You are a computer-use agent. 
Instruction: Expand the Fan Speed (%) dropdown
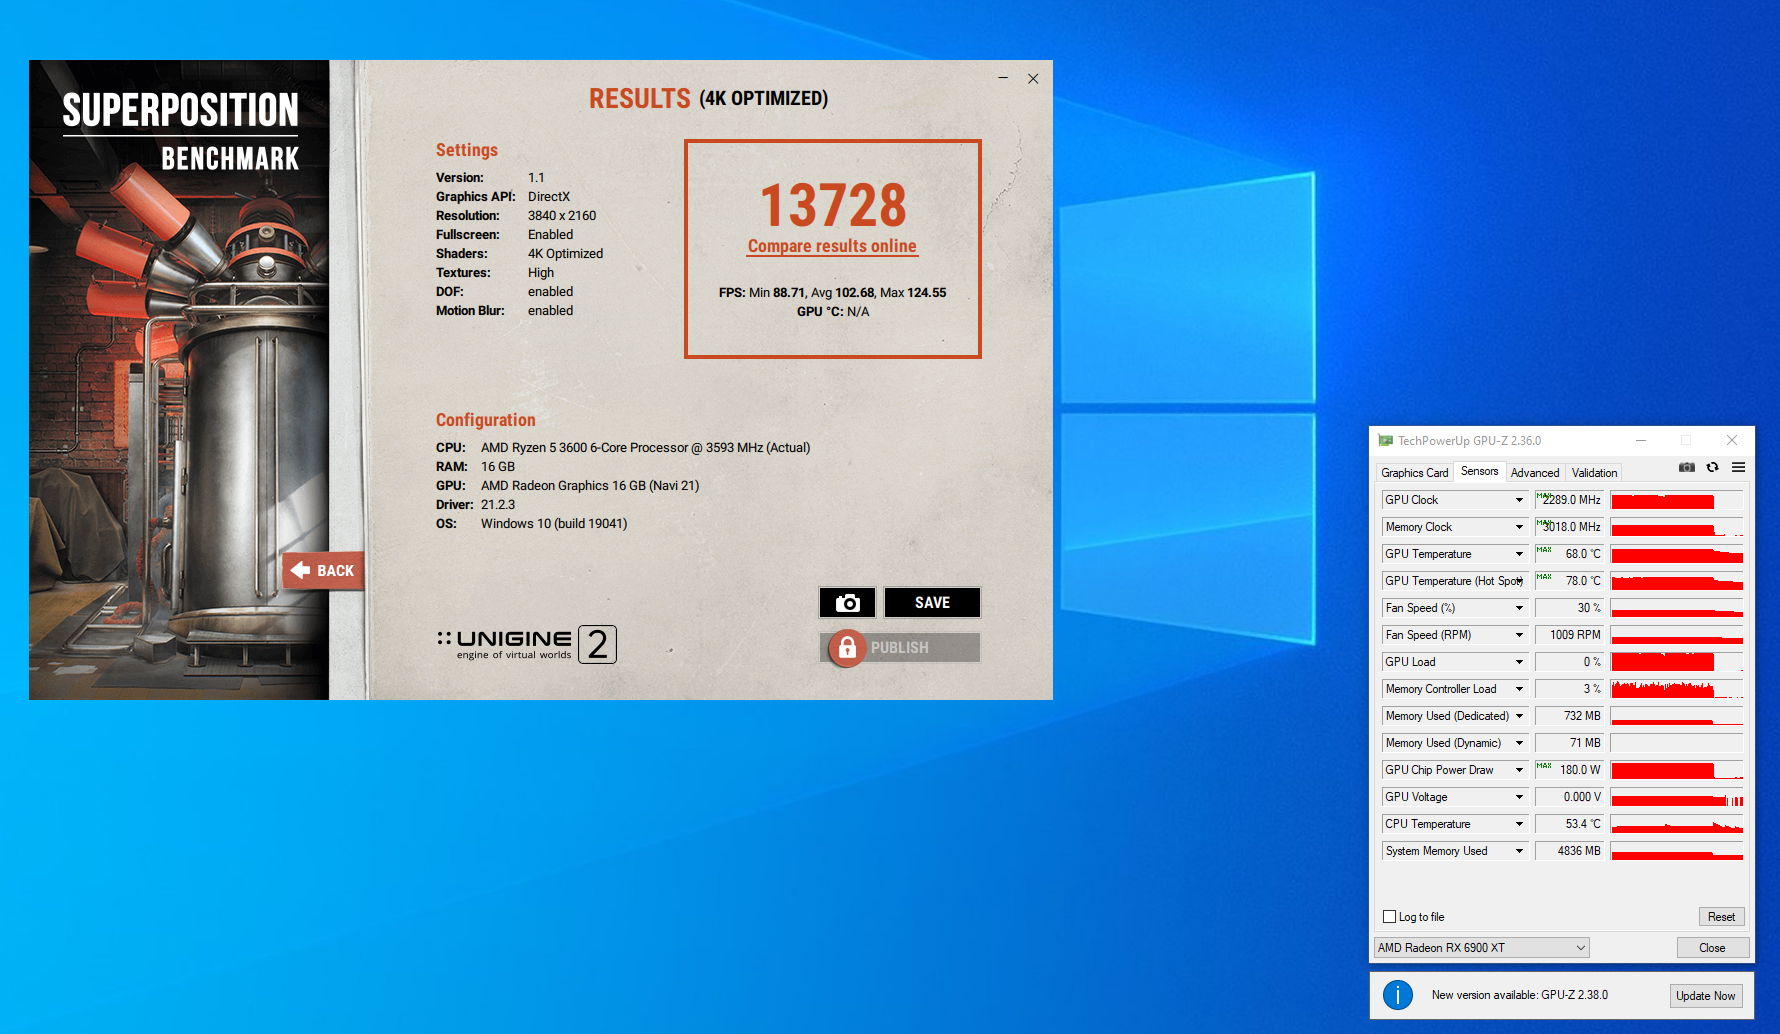(x=1519, y=608)
